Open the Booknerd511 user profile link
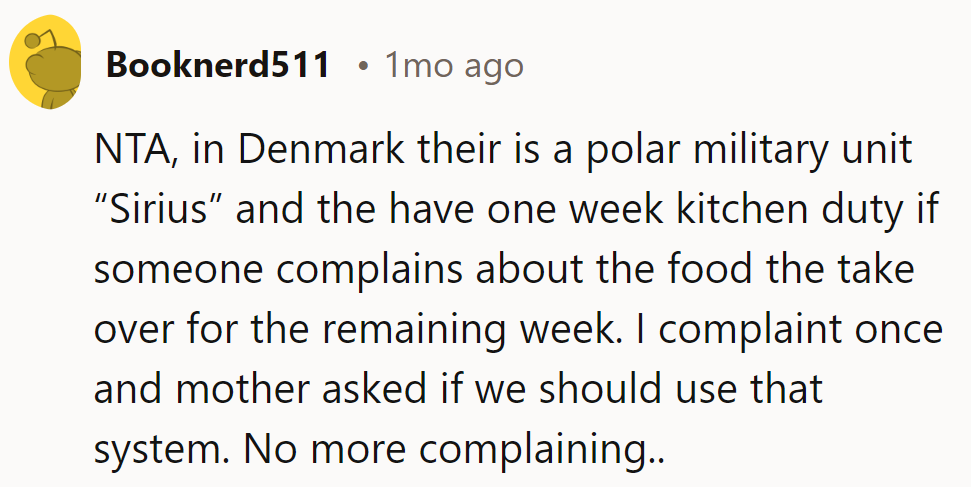The width and height of the screenshot is (971, 487). (218, 66)
